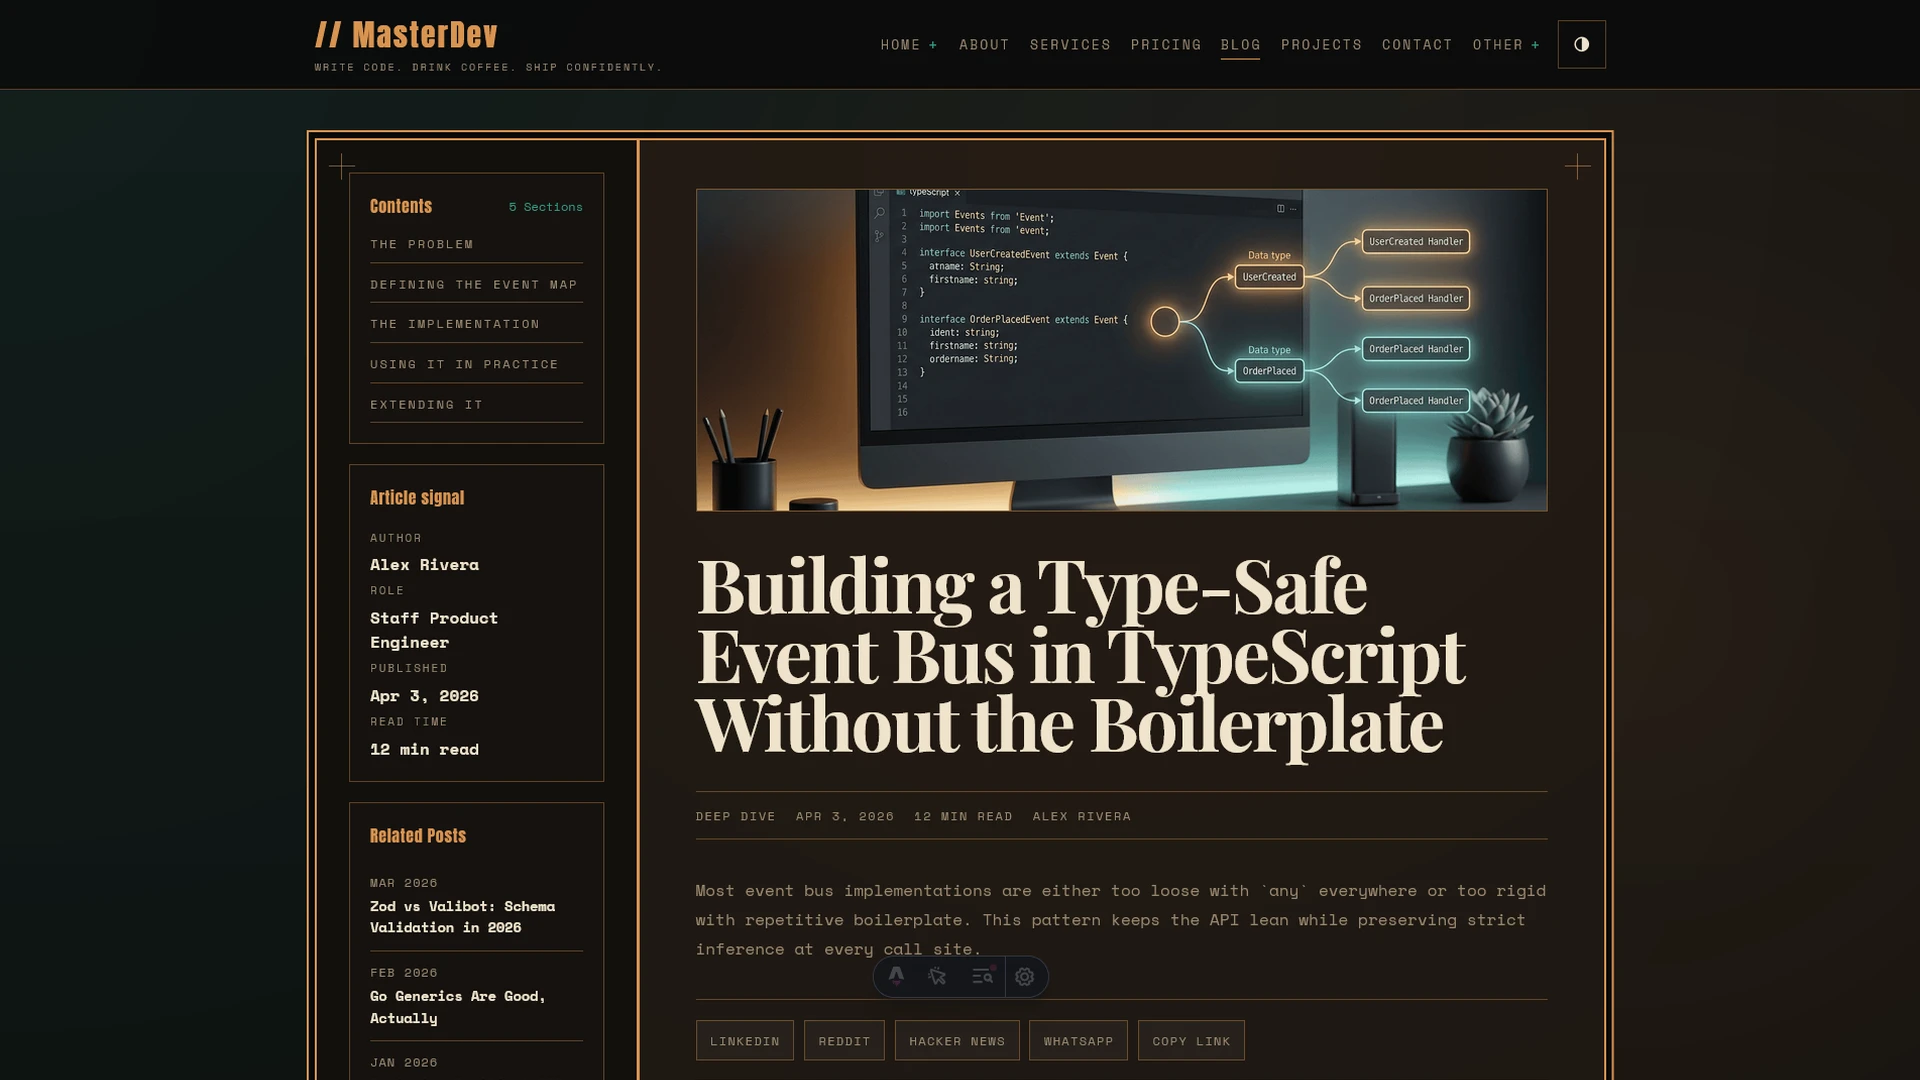Click the 5 Sections label
Image resolution: width=1920 pixels, height=1080 pixels.
545,207
